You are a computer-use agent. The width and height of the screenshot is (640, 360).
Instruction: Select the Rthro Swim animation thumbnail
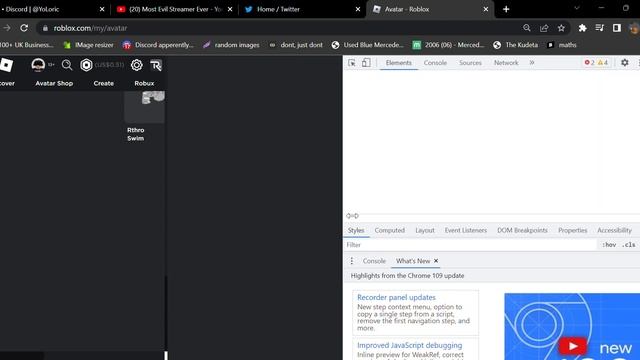coord(144,107)
